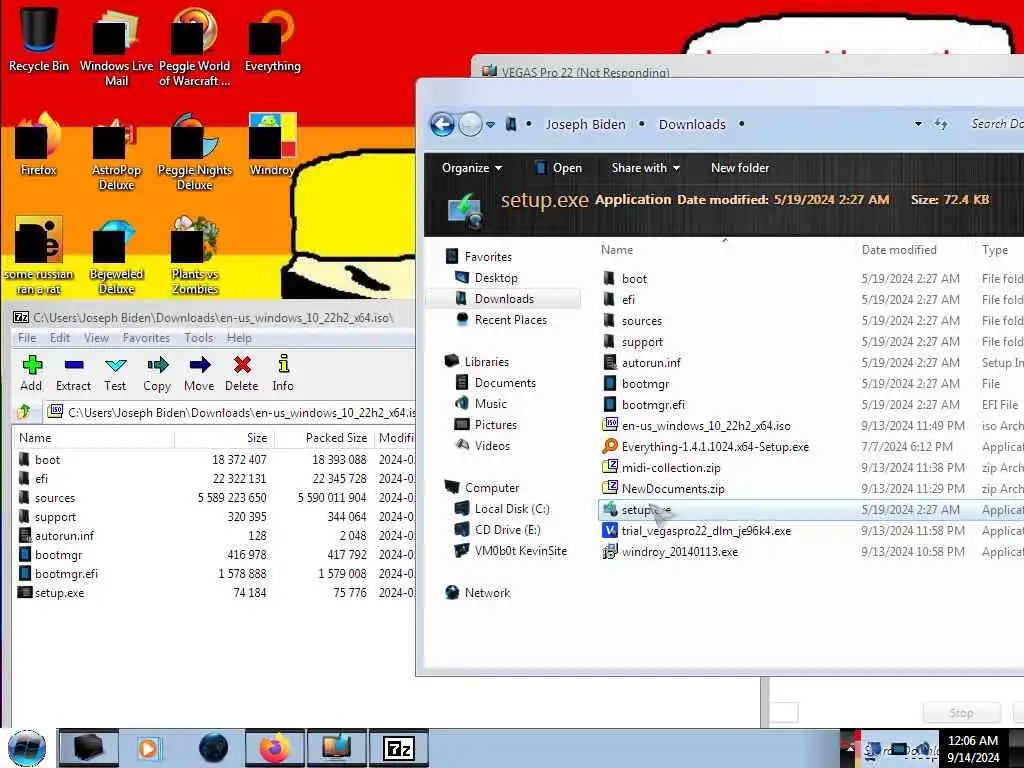Open the File menu in 7-Zip
Image resolution: width=1024 pixels, height=768 pixels.
(x=27, y=338)
